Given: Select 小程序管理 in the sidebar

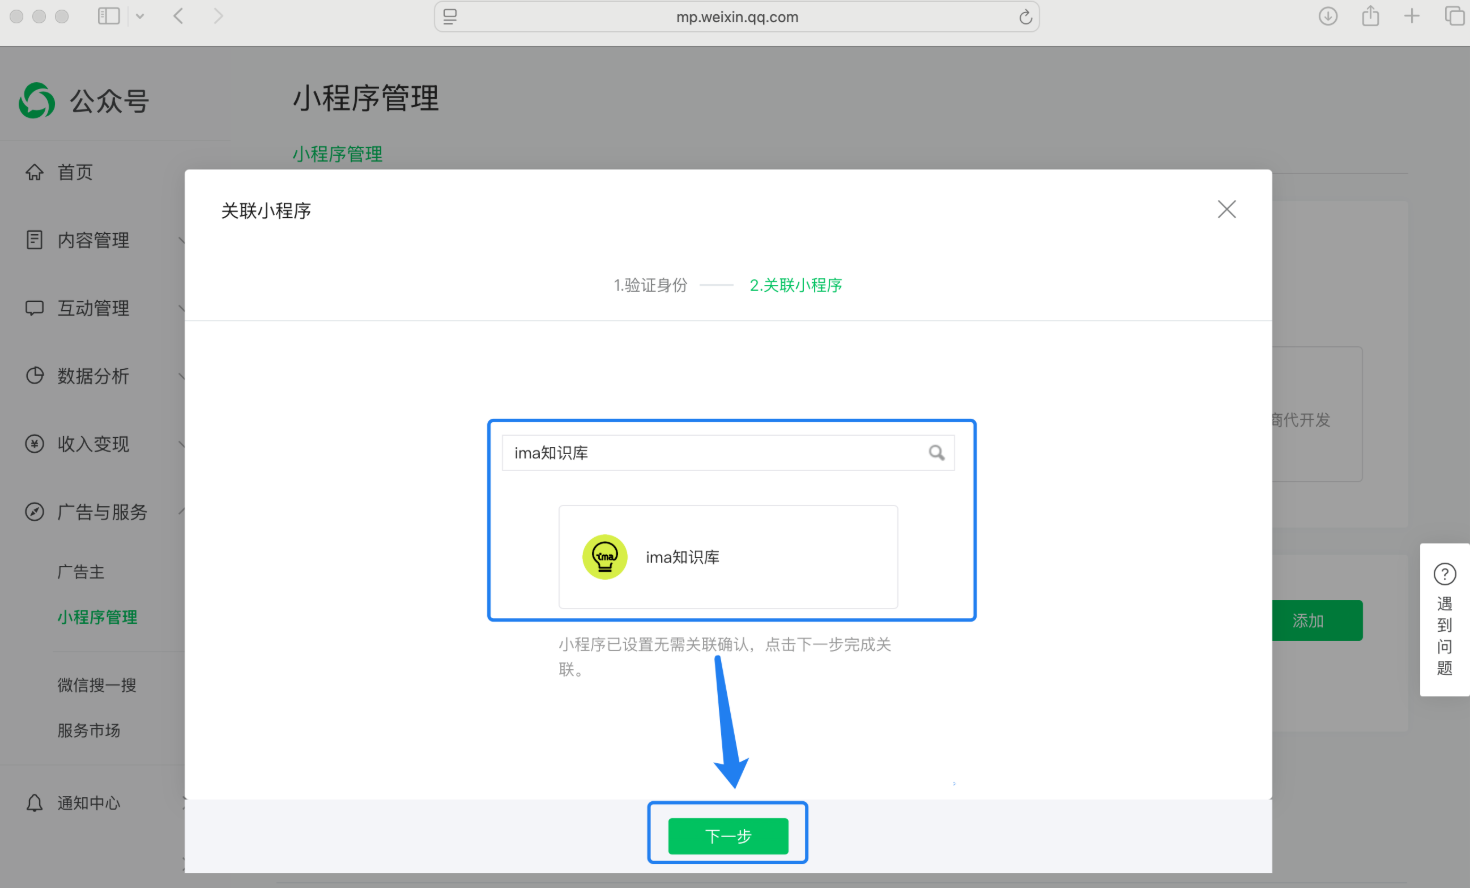Looking at the screenshot, I should click(97, 617).
